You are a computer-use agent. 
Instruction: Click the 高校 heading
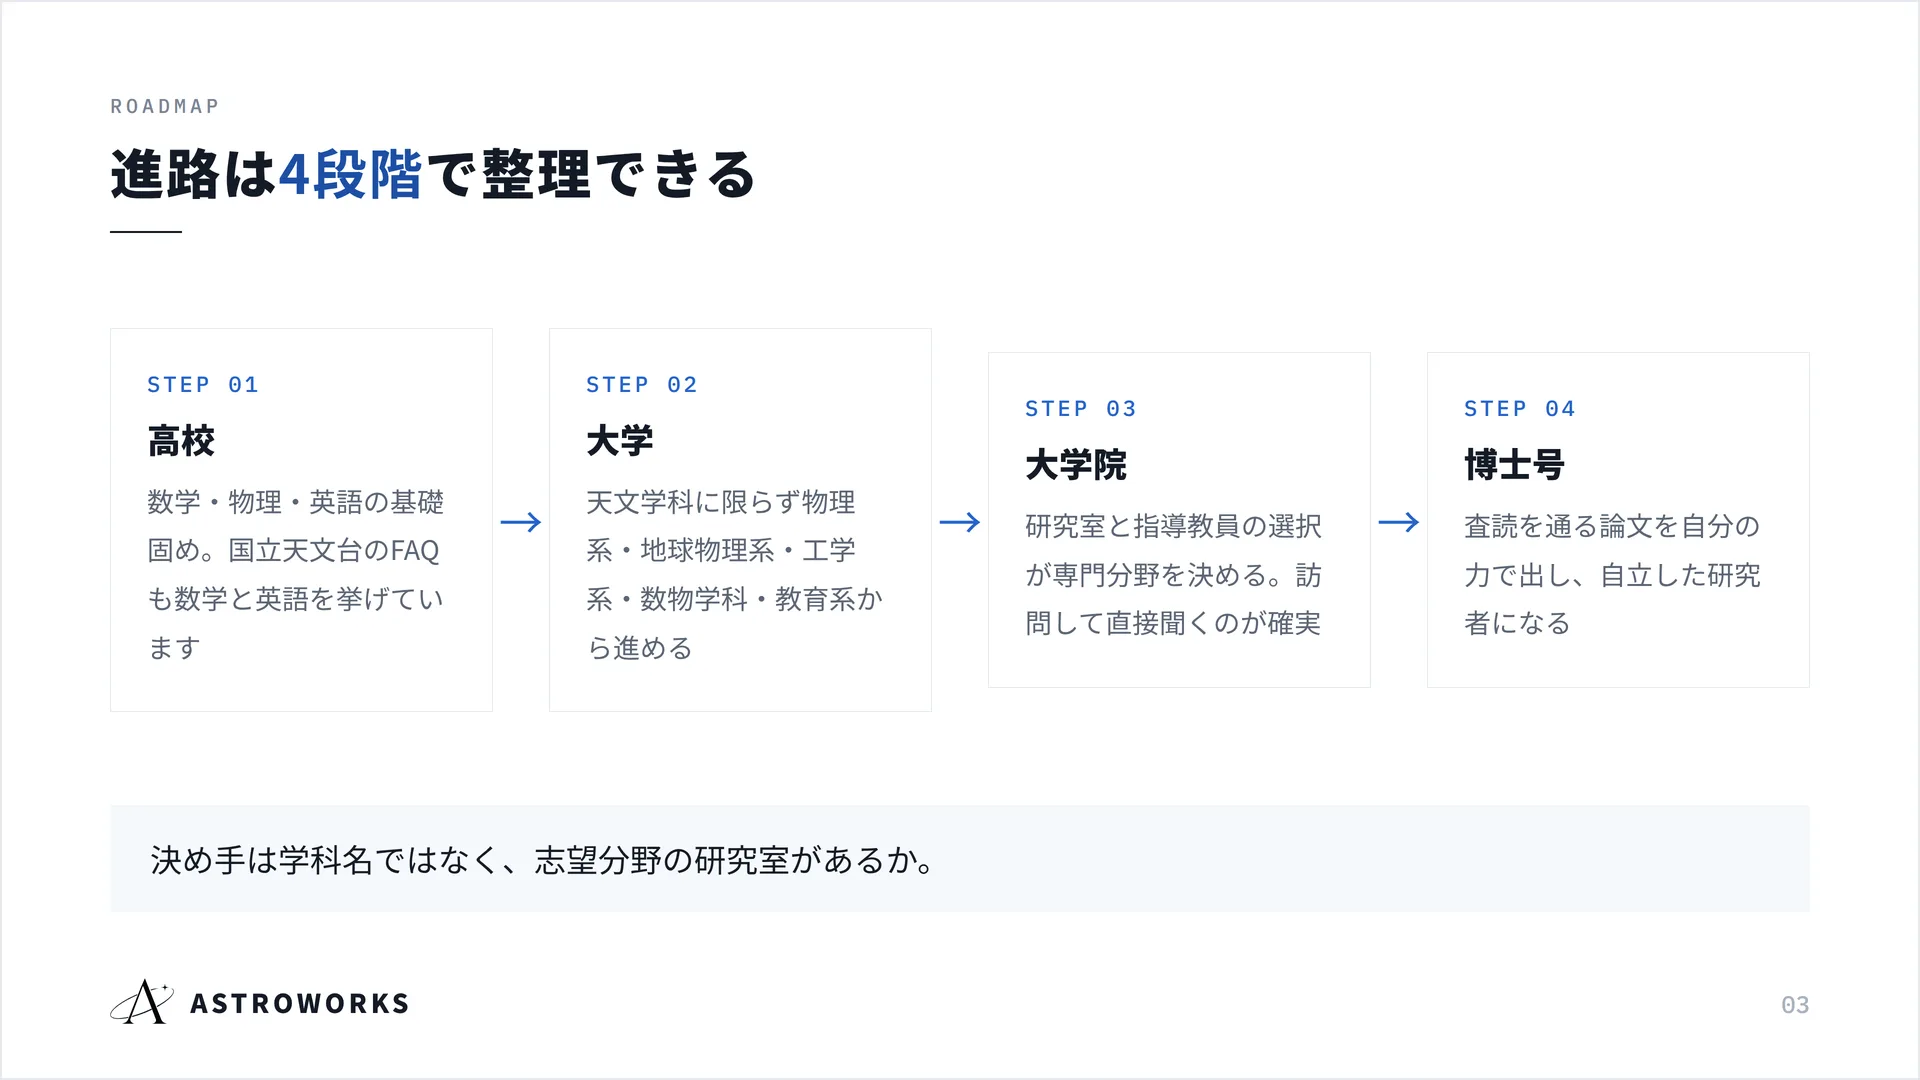click(181, 441)
